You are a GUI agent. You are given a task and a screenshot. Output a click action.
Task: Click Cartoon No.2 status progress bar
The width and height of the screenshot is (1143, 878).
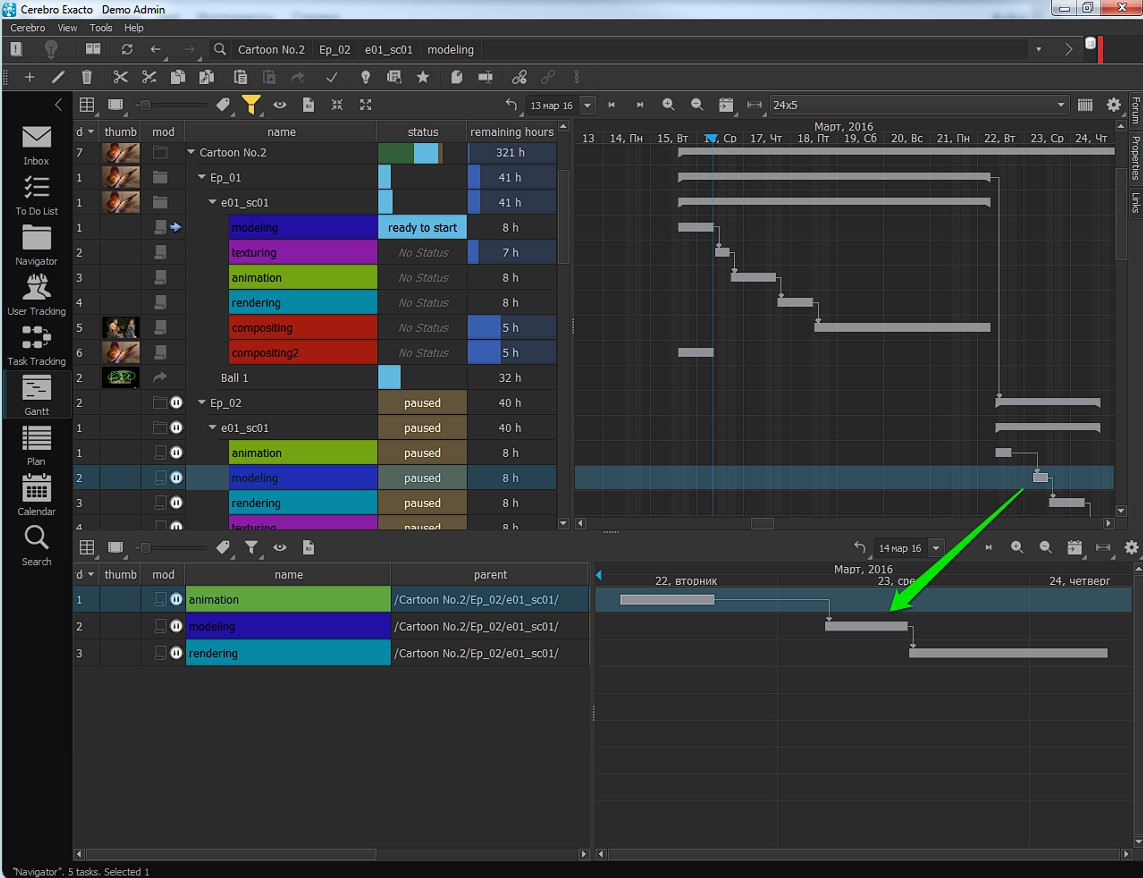tap(422, 152)
